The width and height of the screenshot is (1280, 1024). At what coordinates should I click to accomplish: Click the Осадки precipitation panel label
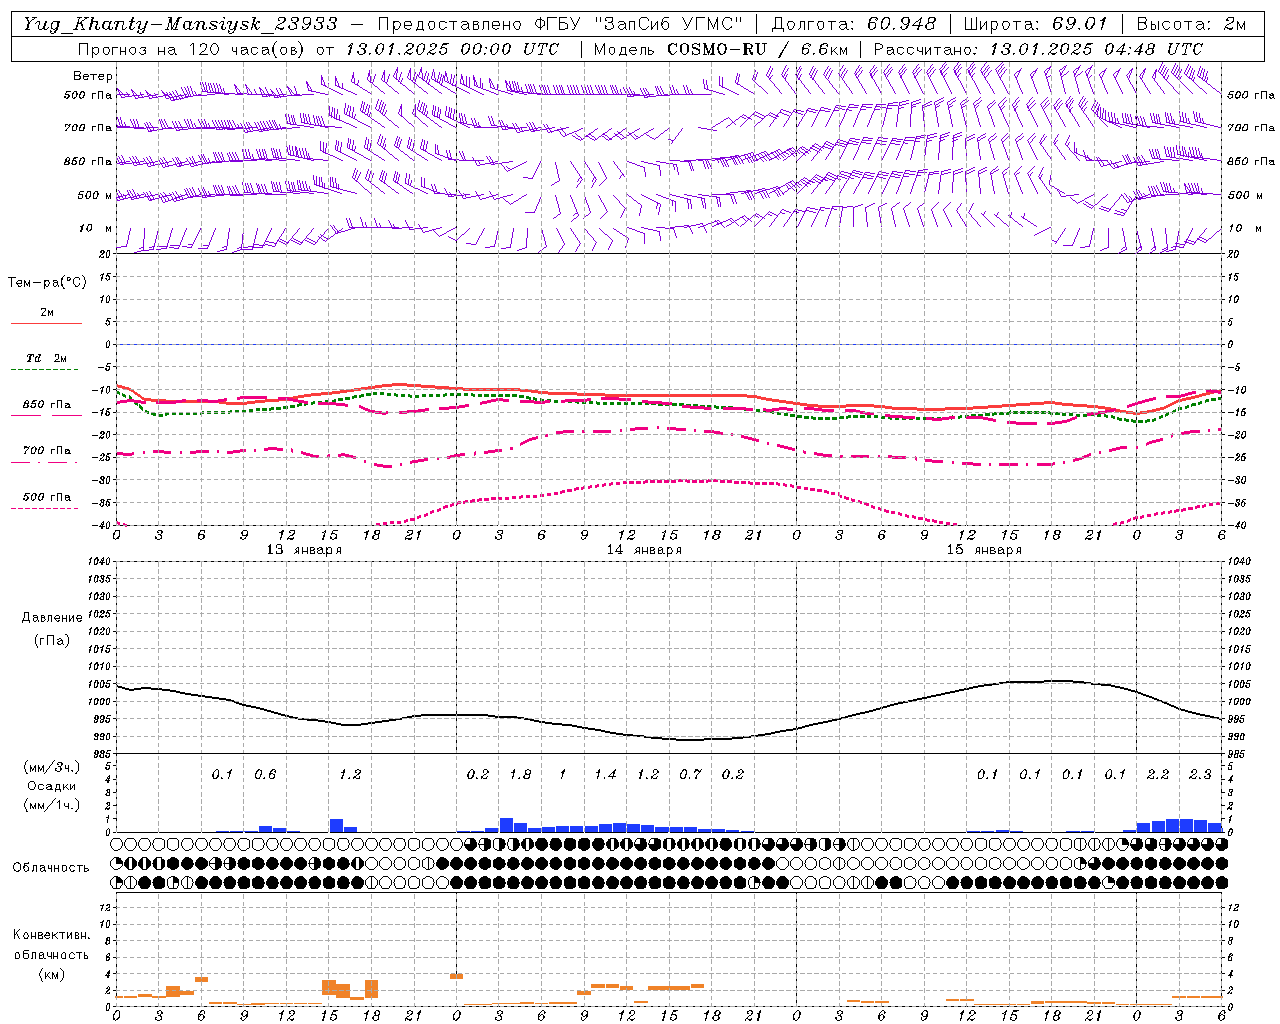(x=51, y=786)
